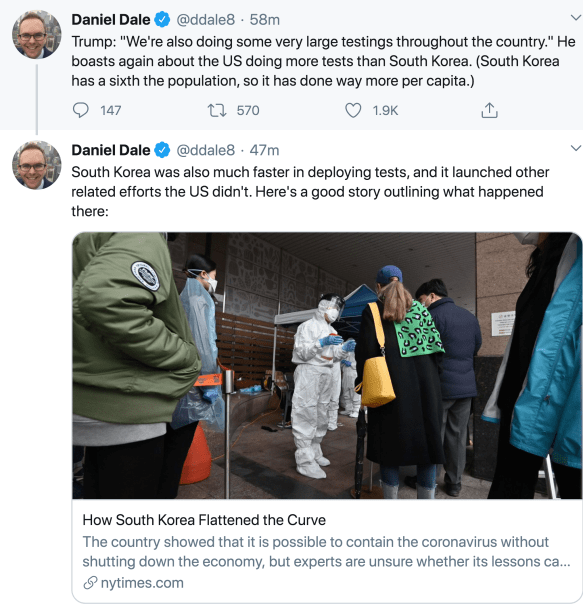Open Daniel Dale name on first tweet
This screenshot has height=605, width=583.
pyautogui.click(x=111, y=20)
